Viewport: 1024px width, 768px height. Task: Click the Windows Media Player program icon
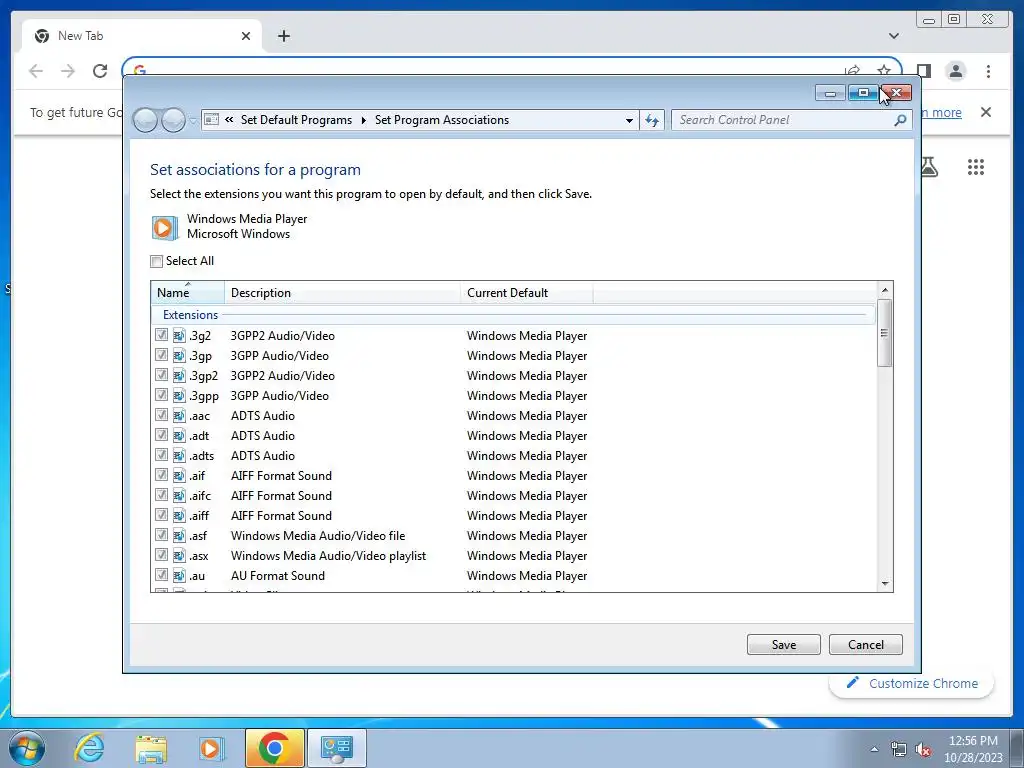164,227
